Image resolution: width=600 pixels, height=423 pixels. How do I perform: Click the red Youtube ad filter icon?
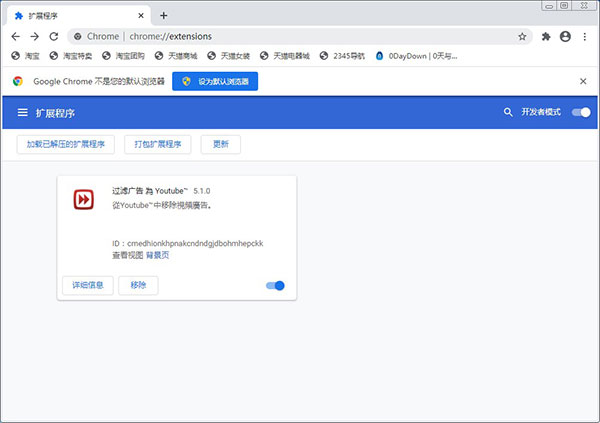click(83, 199)
